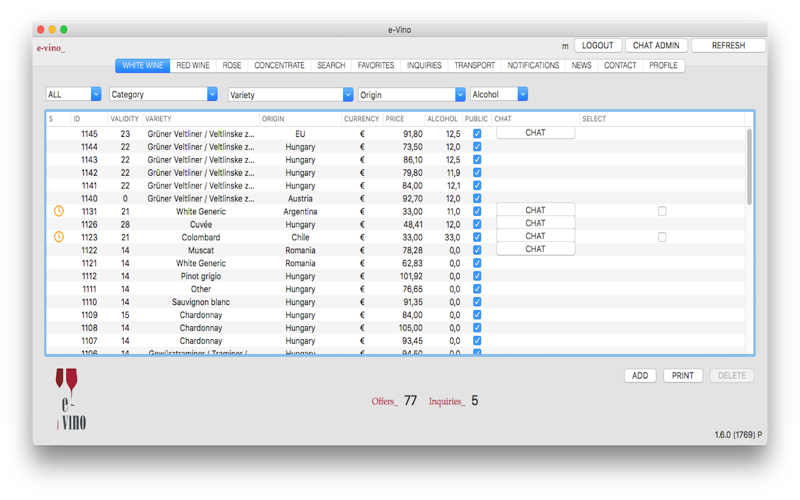Uncheck the Public checkbox for offer 1112
The width and height of the screenshot is (800, 500).
[477, 276]
